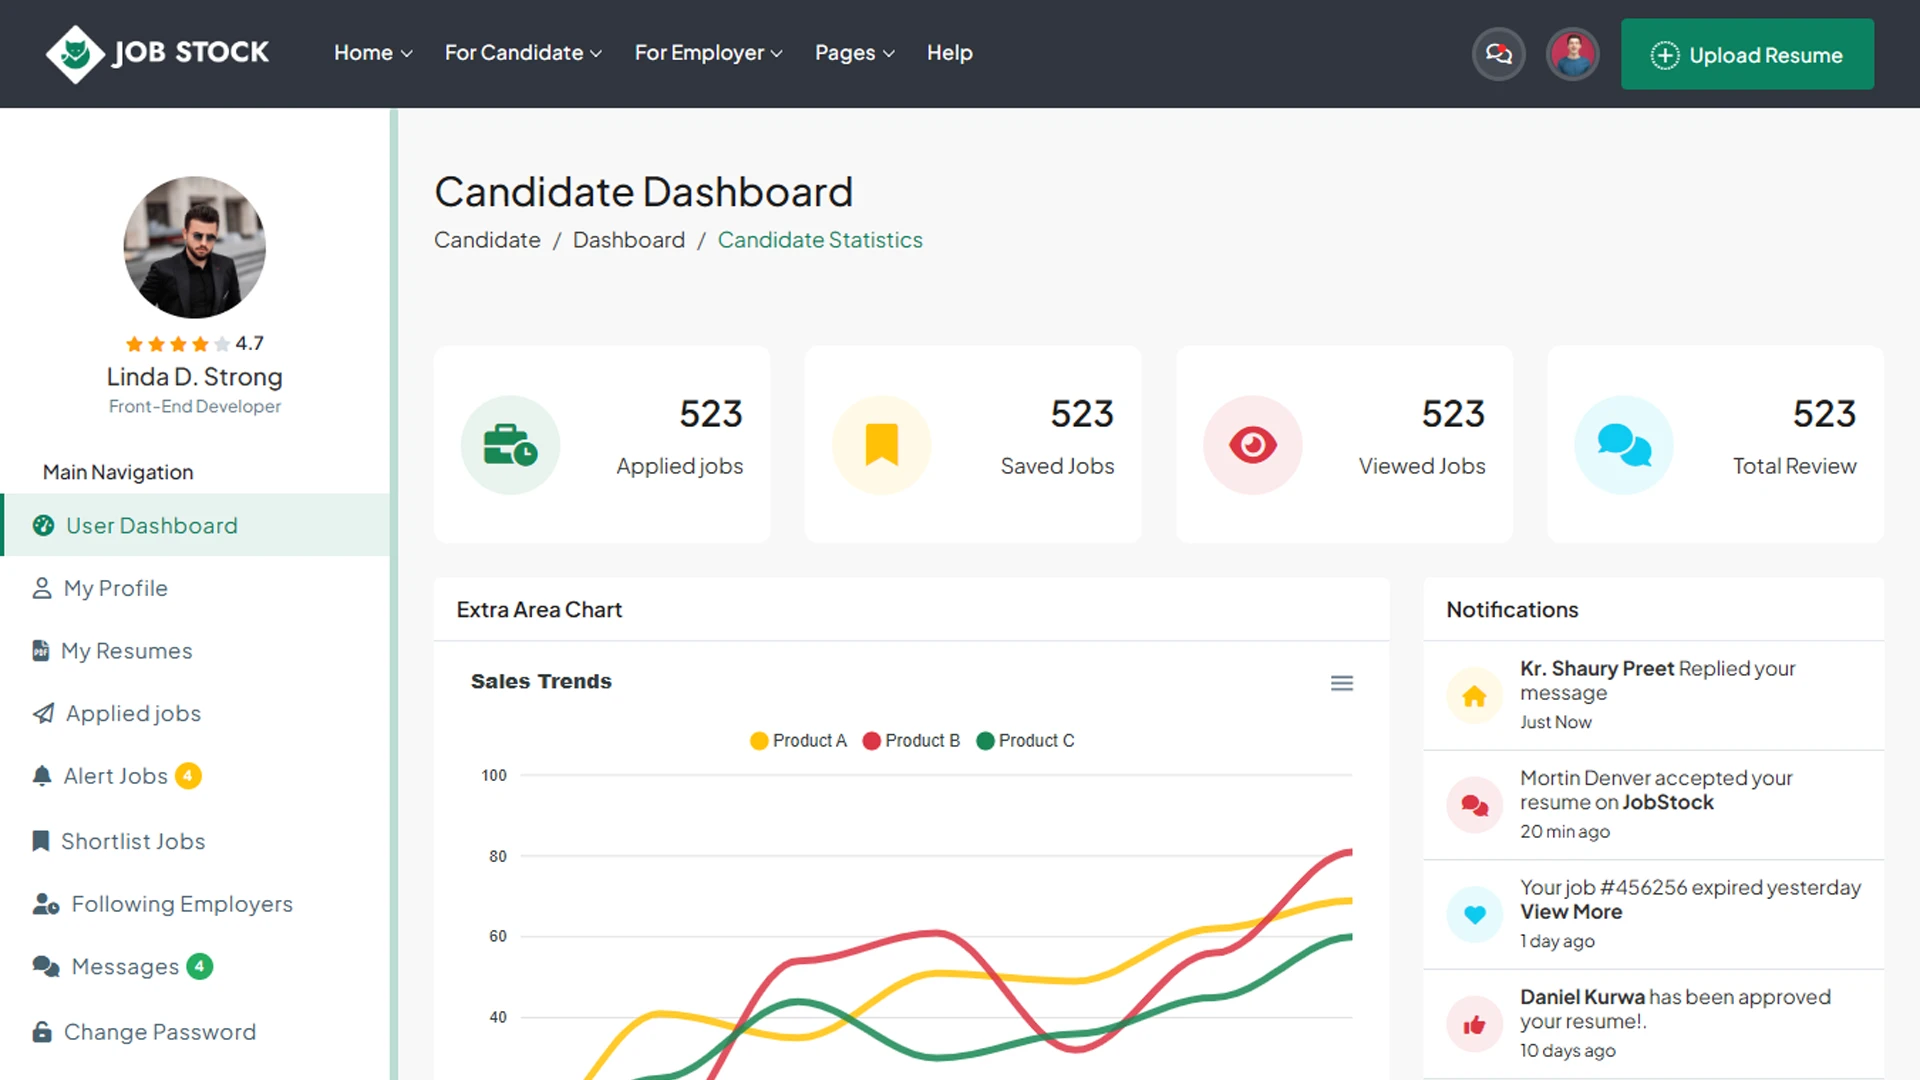The width and height of the screenshot is (1920, 1080).
Task: Click the Messages count badge 4
Action: click(200, 966)
